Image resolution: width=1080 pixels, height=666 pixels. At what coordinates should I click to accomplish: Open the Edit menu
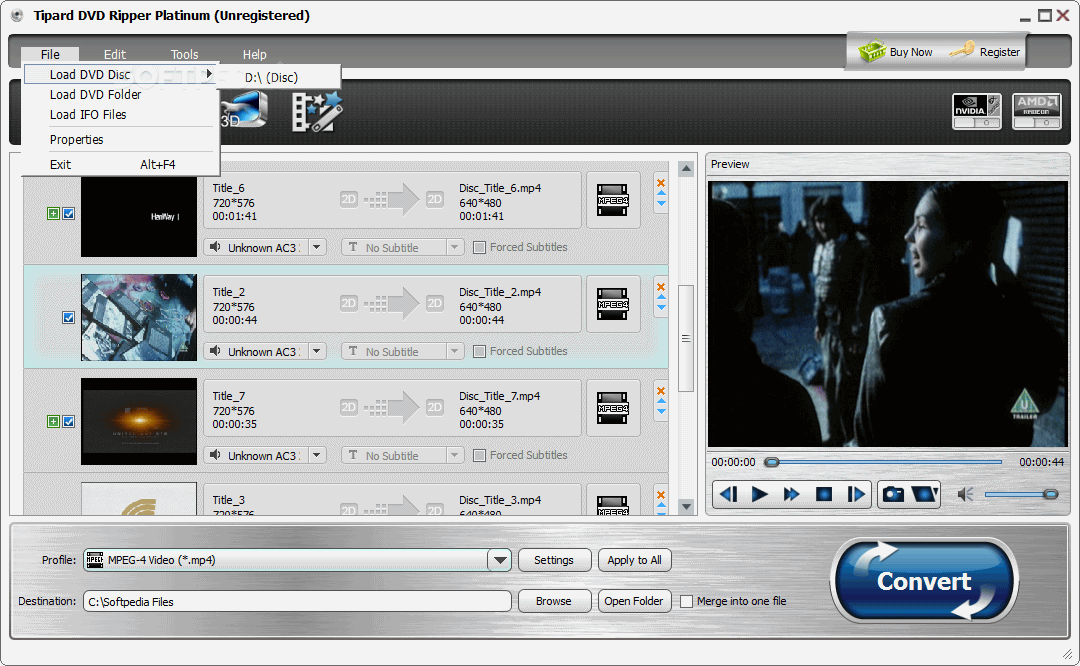coord(114,54)
